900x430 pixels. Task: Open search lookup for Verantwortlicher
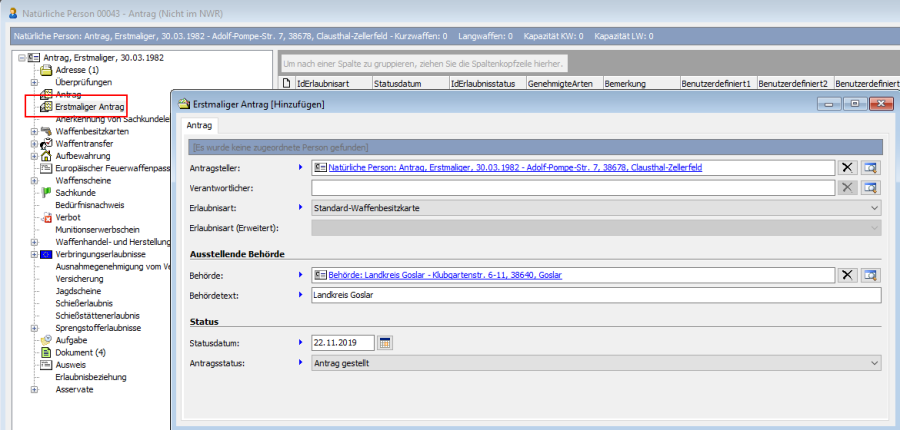point(871,188)
